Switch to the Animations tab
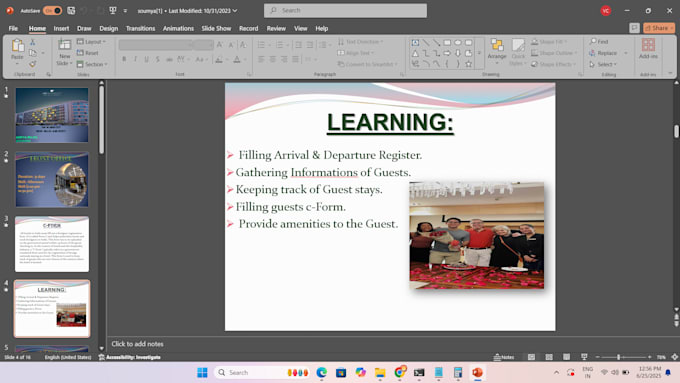Screen dimensions: 680x383 point(178,28)
